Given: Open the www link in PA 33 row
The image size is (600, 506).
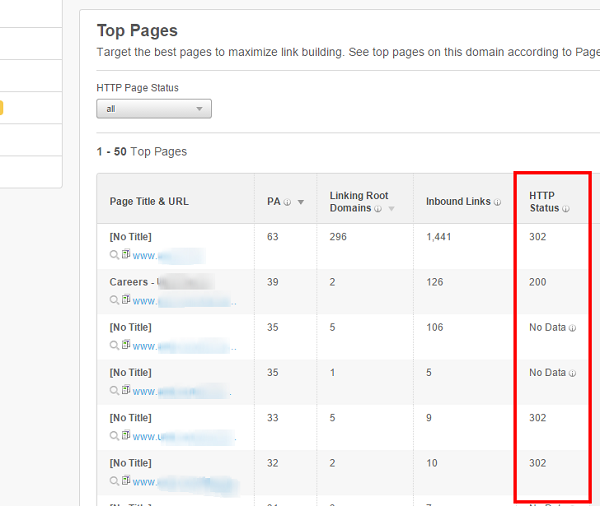Looking at the screenshot, I should 184,437.
